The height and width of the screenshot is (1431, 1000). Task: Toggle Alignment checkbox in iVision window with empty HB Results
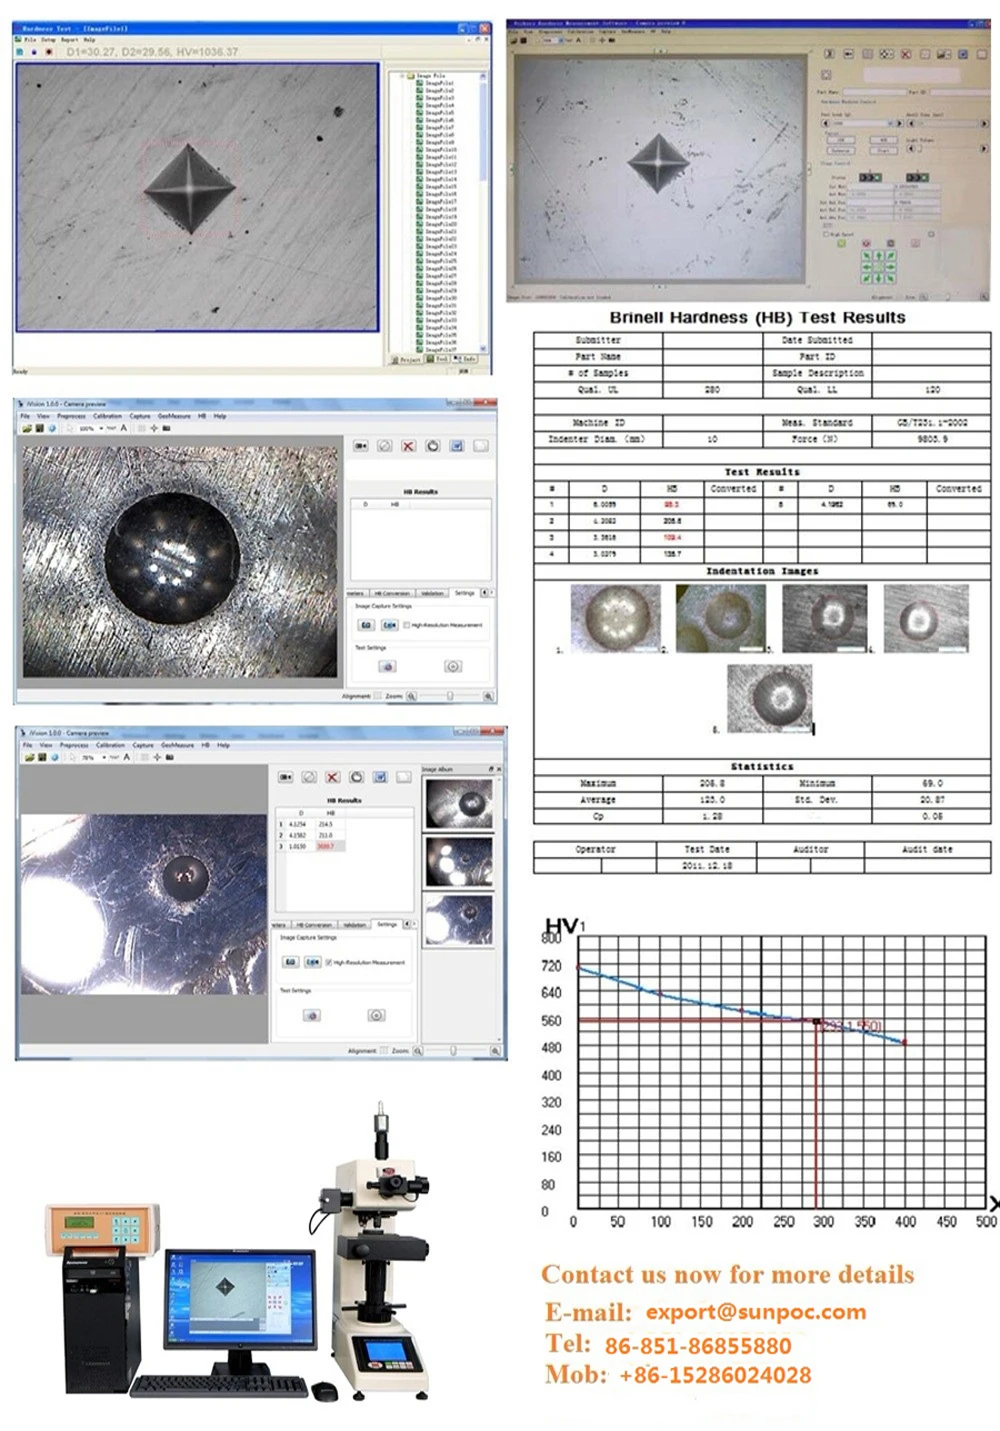tap(377, 696)
